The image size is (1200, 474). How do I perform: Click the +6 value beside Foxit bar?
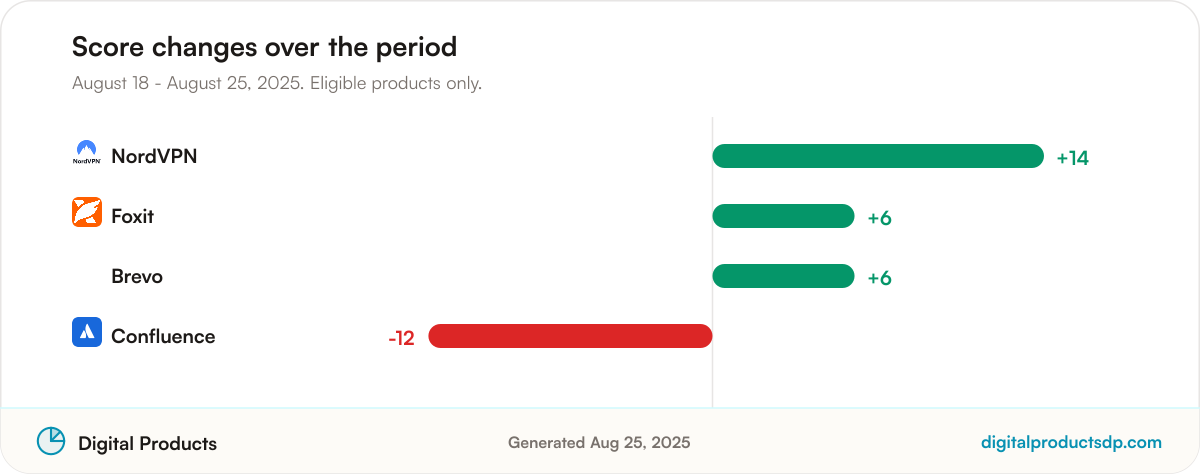(x=879, y=218)
